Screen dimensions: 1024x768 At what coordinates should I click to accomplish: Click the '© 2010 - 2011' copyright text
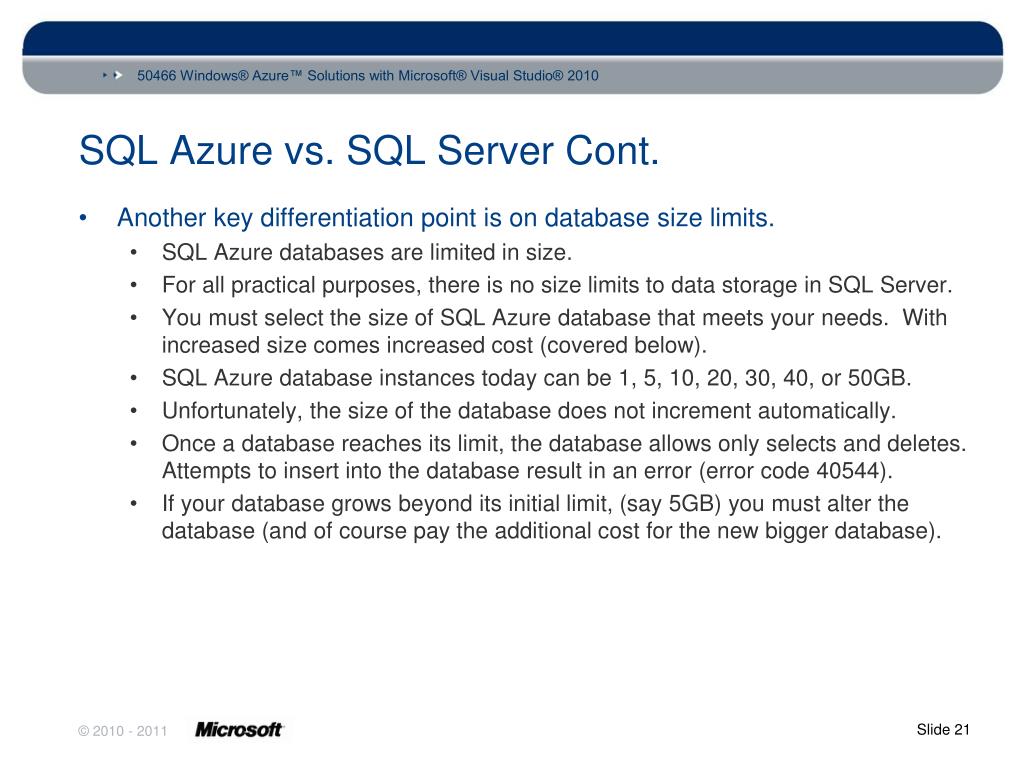click(123, 731)
